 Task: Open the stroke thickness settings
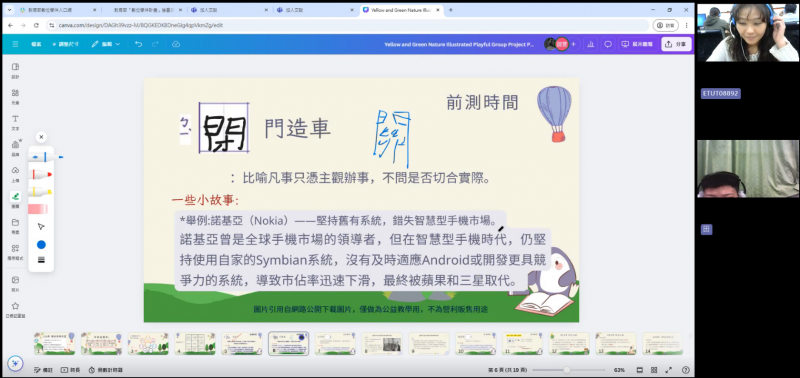point(41,260)
